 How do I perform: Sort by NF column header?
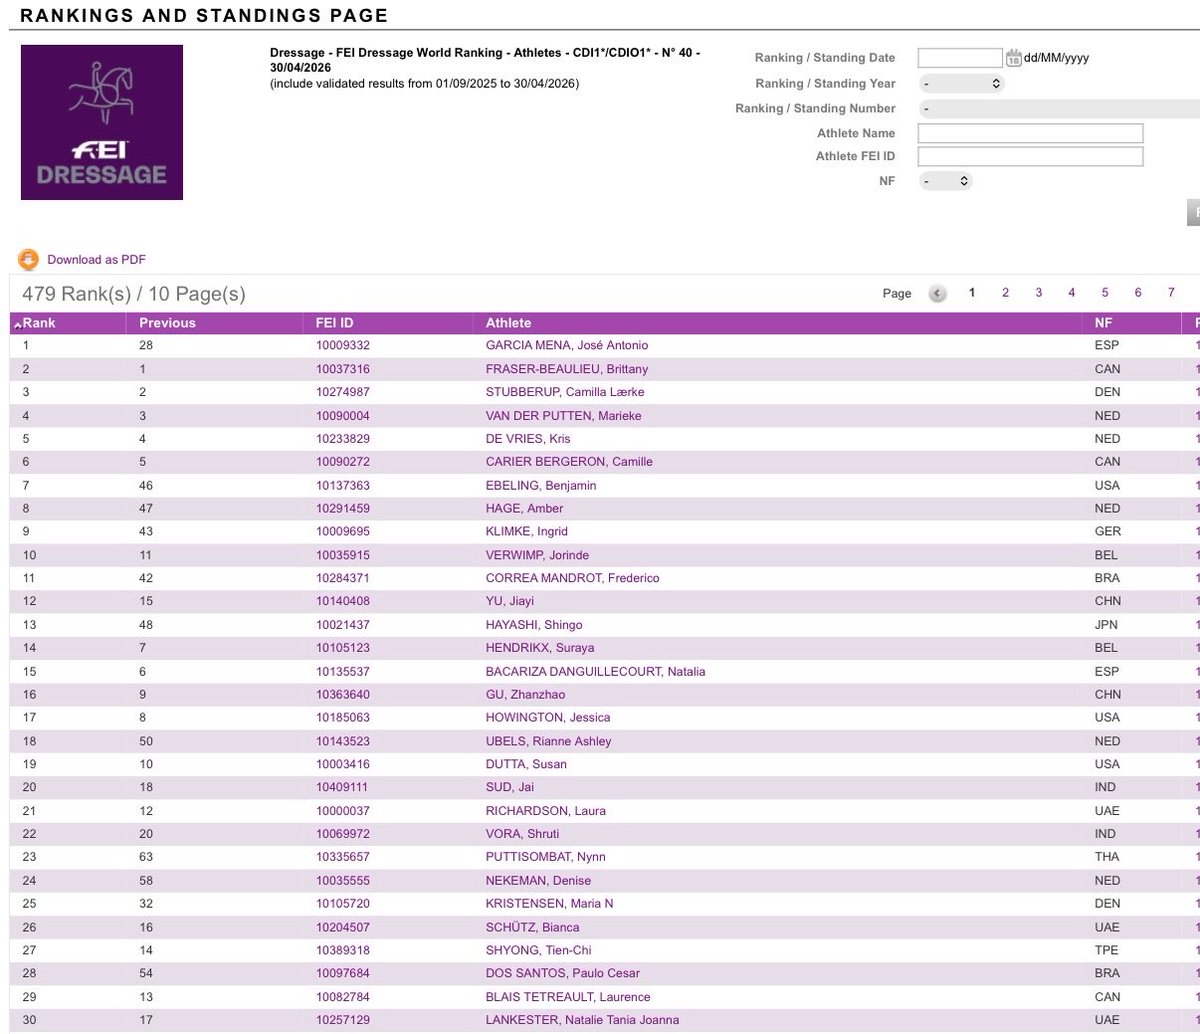click(x=1103, y=323)
